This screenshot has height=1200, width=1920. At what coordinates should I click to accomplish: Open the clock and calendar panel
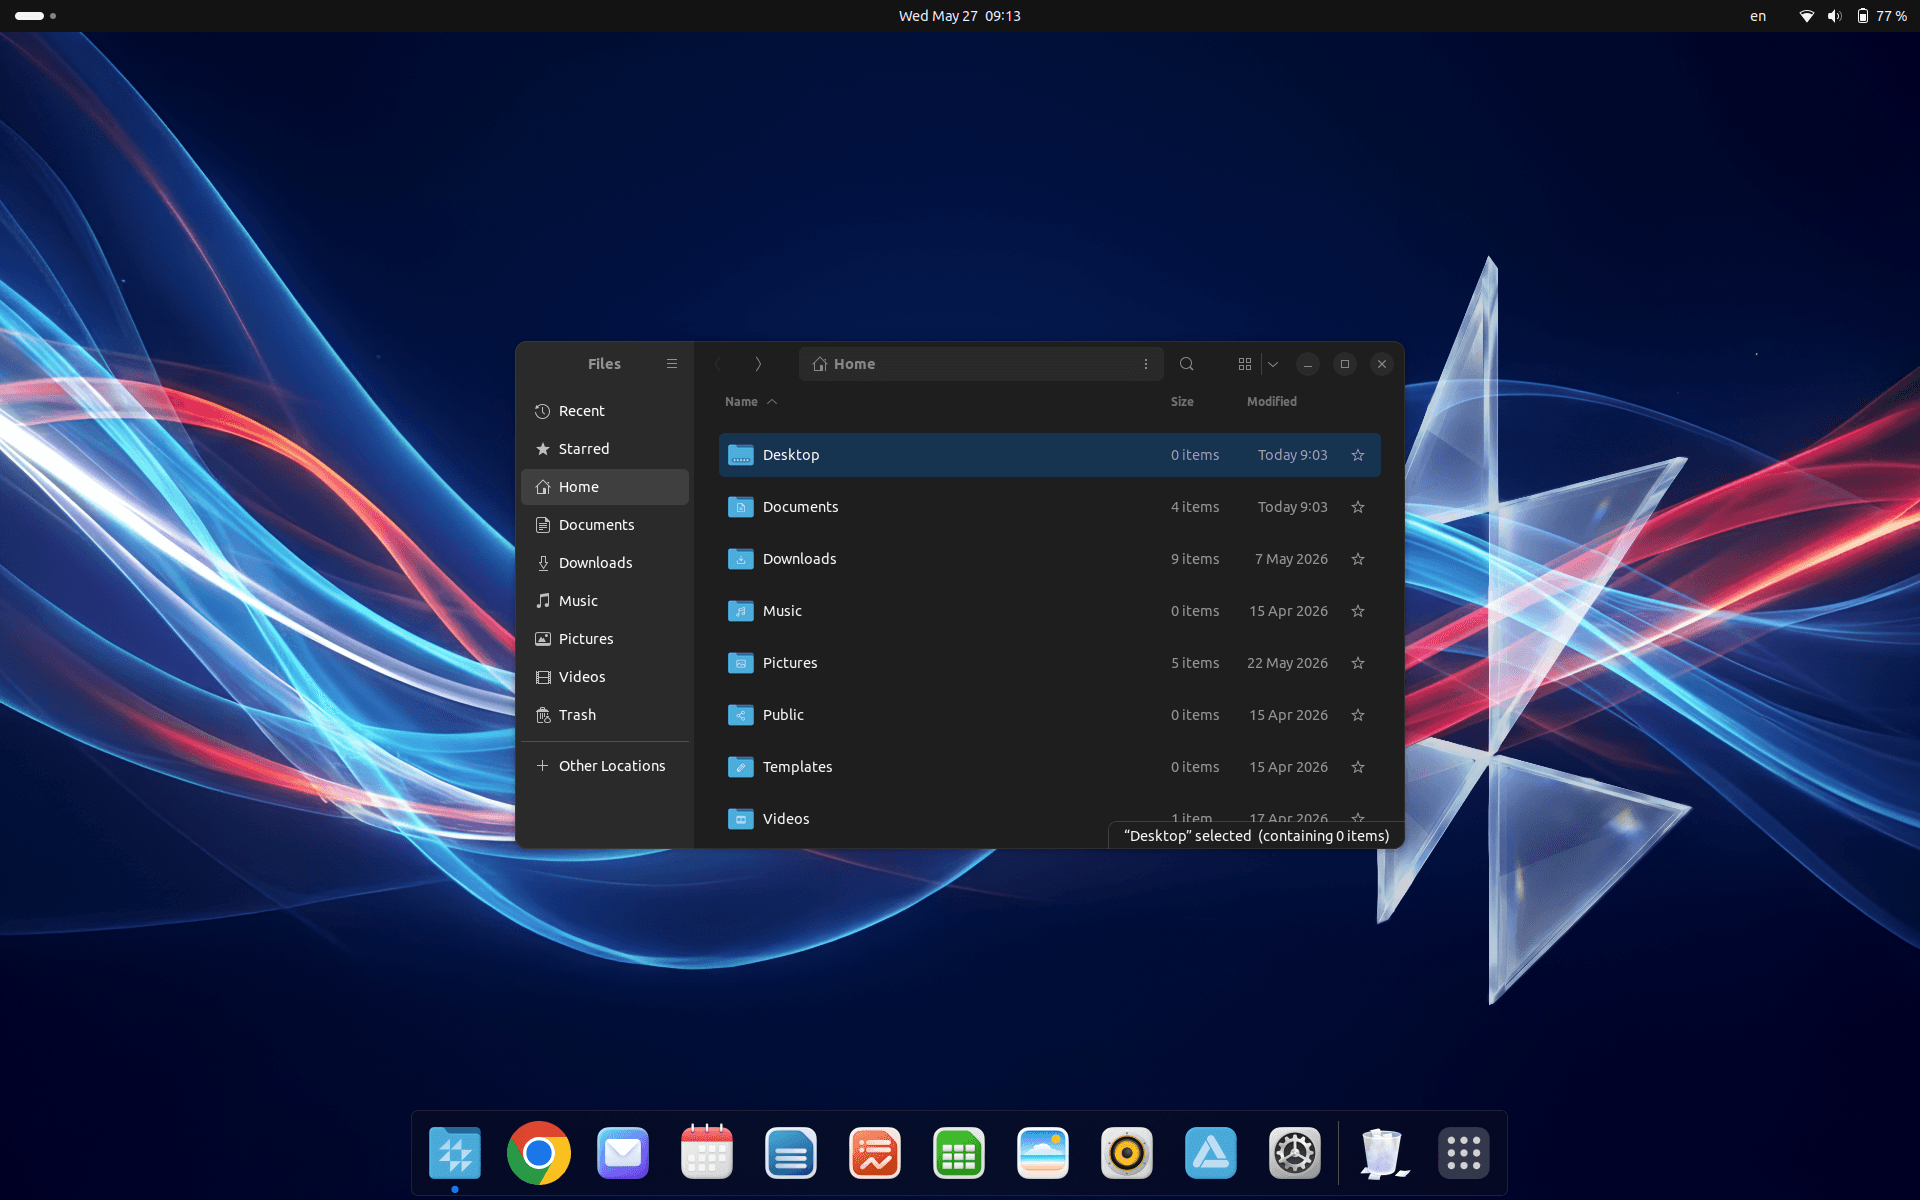tap(960, 16)
